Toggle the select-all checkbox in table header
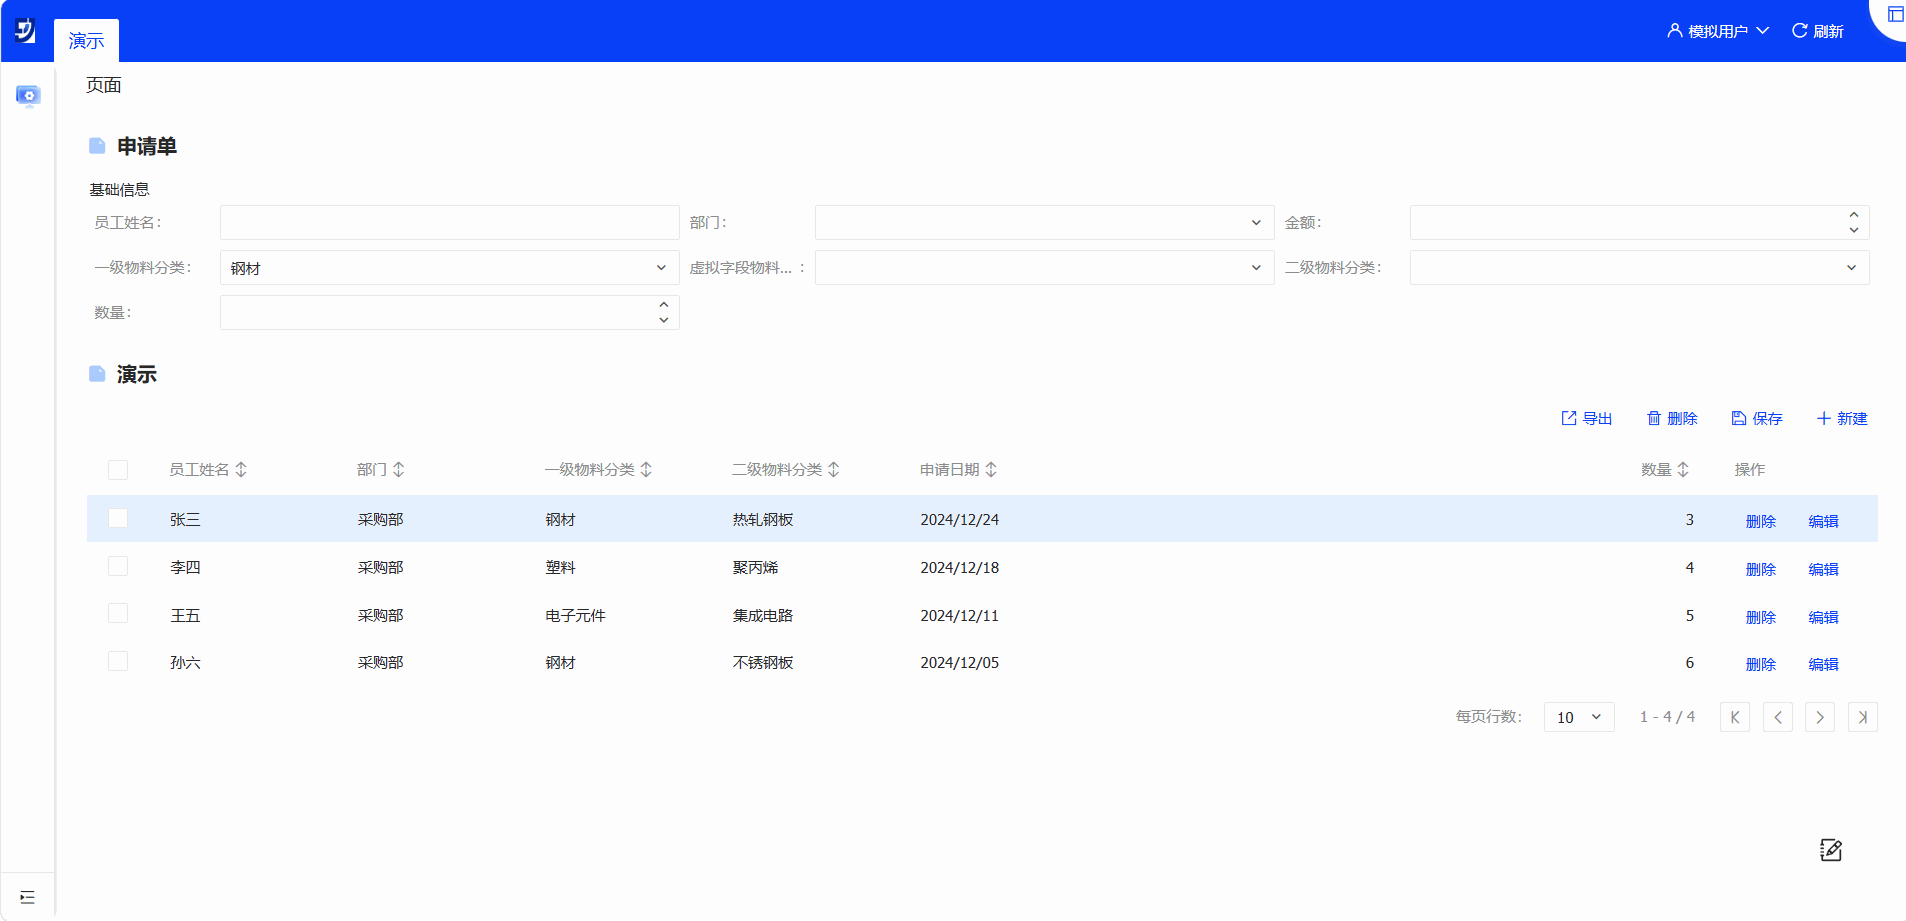 118,470
